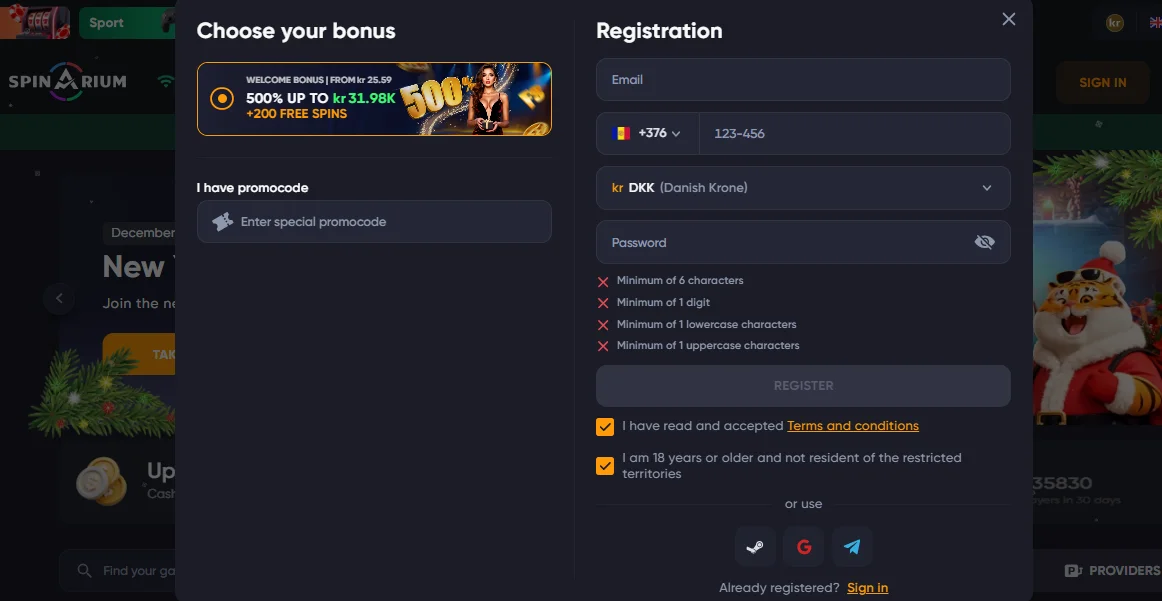The image size is (1162, 601).
Task: Uncheck the 18 years or older checkbox
Action: (604, 465)
